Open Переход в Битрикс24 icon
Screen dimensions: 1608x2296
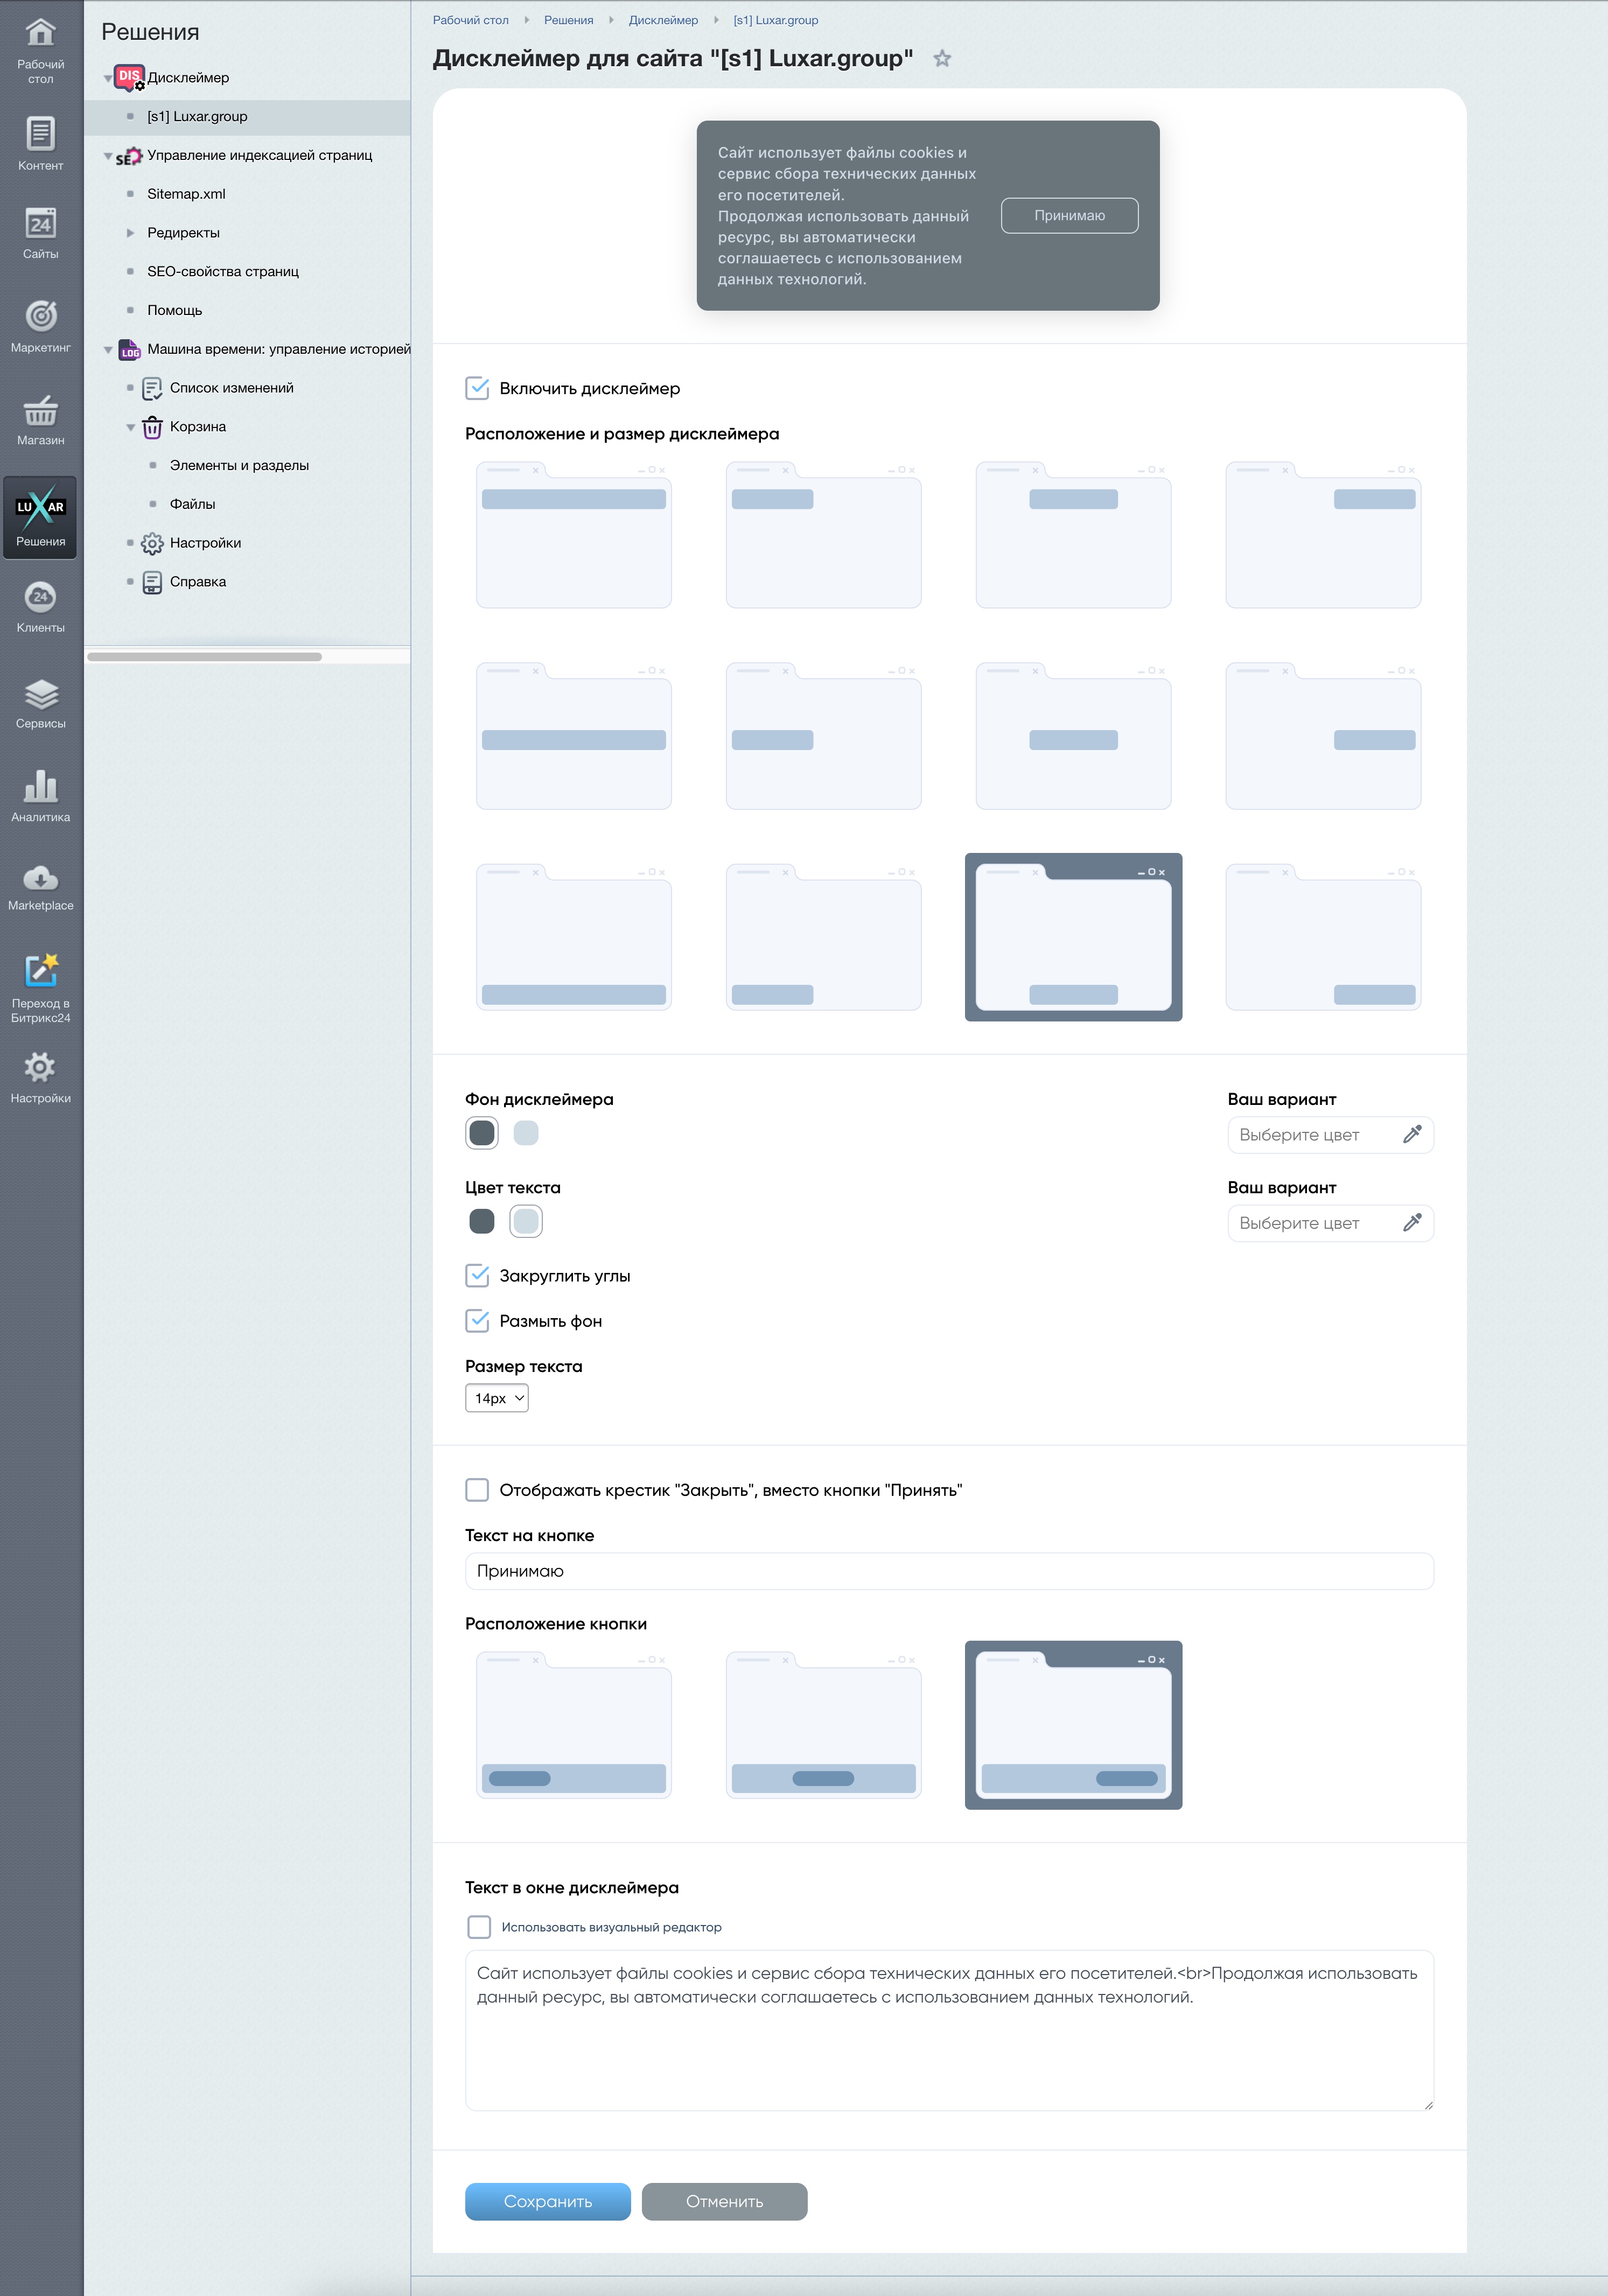[x=40, y=971]
